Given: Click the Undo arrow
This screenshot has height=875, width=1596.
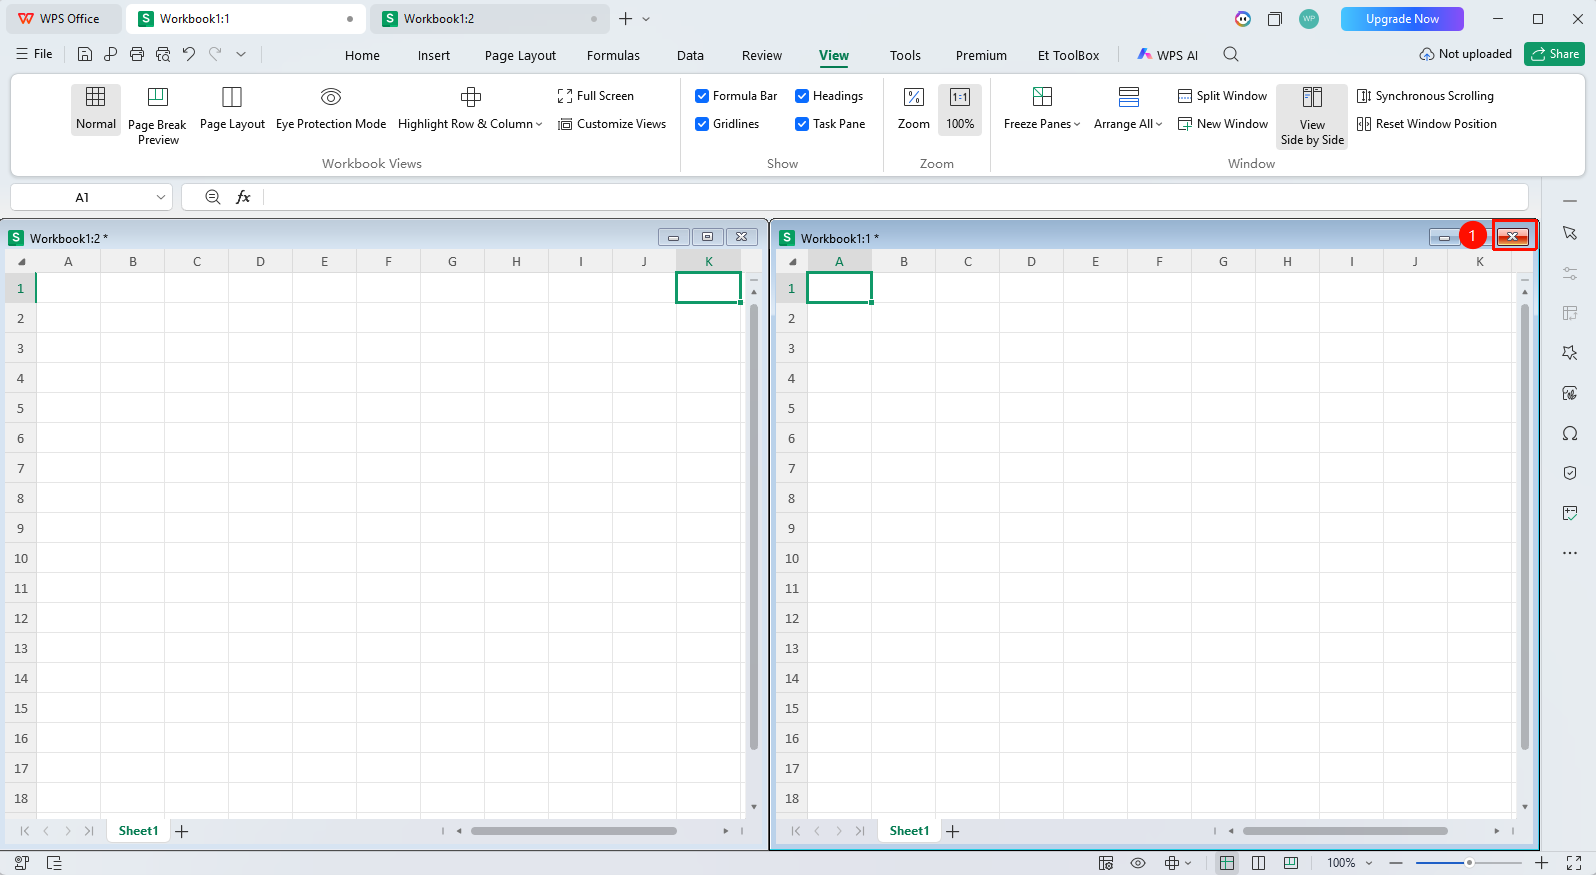Looking at the screenshot, I should pos(189,54).
